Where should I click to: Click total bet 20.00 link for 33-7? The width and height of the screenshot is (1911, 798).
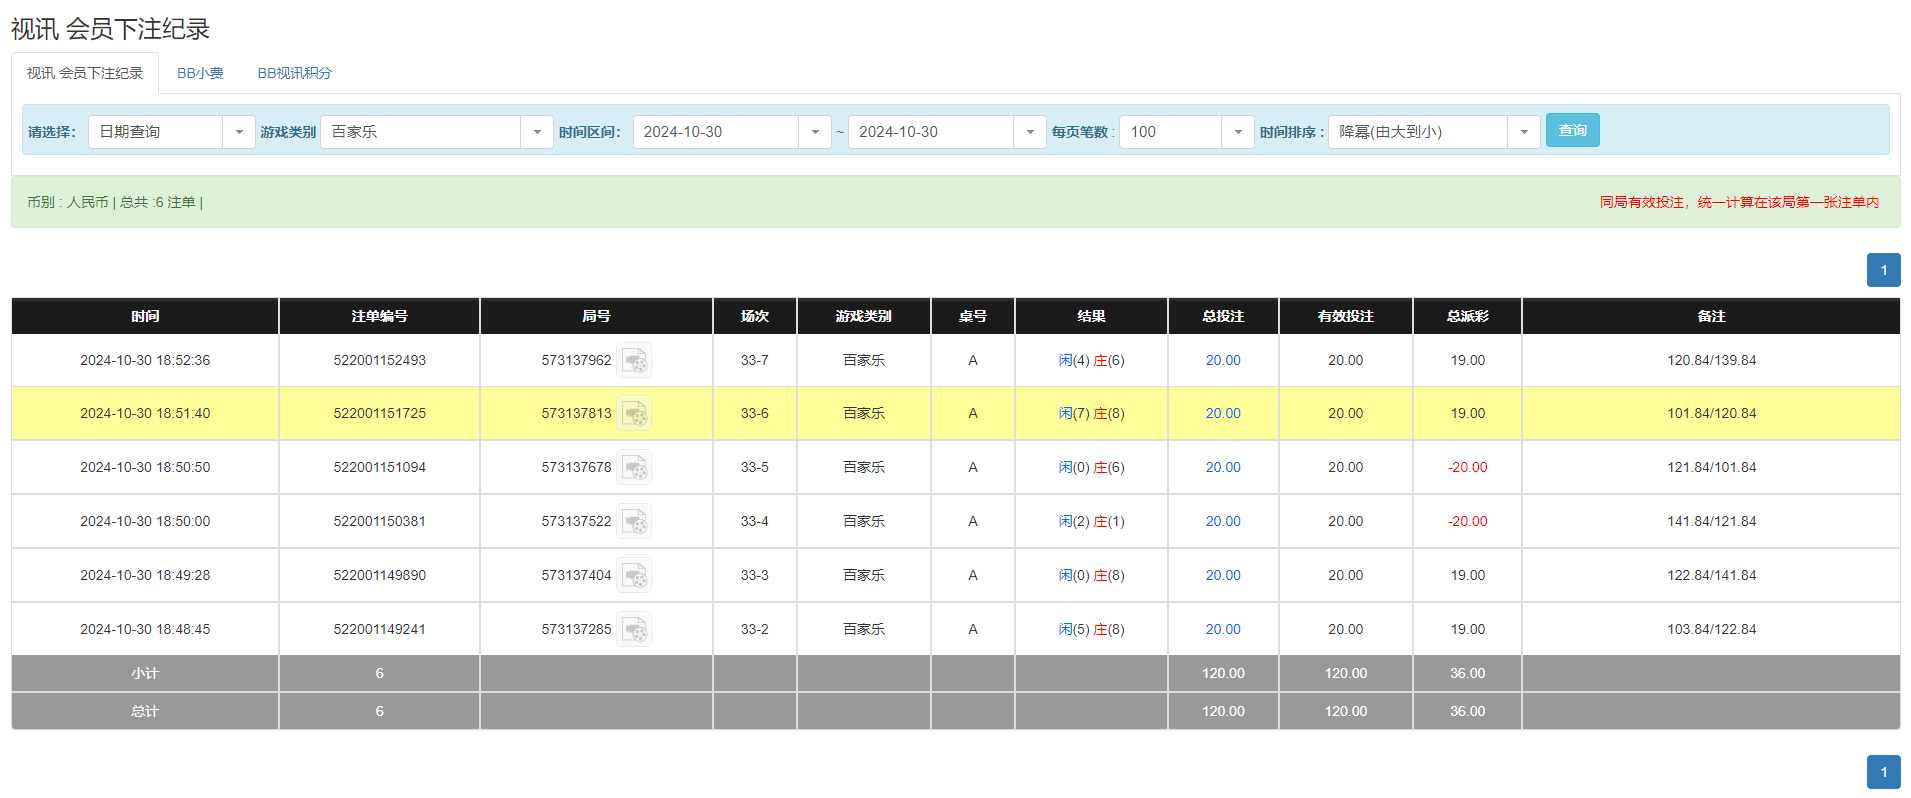(1222, 360)
